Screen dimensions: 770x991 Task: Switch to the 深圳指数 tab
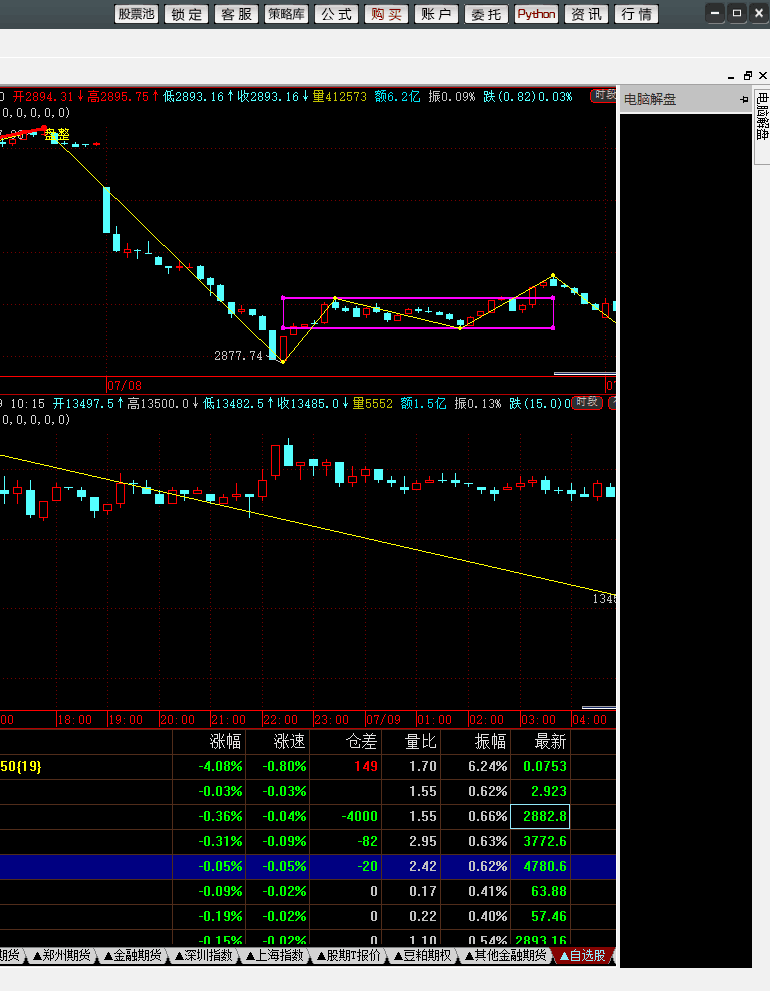point(204,955)
